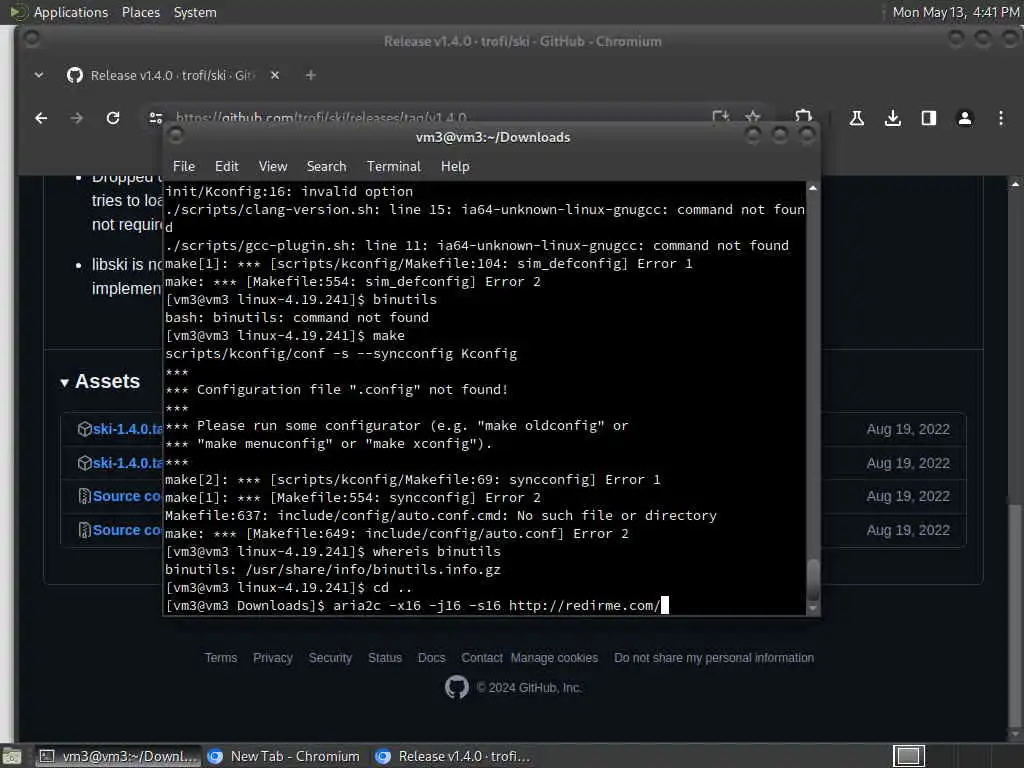Close the Release v1.4.0 browser tab

(x=275, y=75)
